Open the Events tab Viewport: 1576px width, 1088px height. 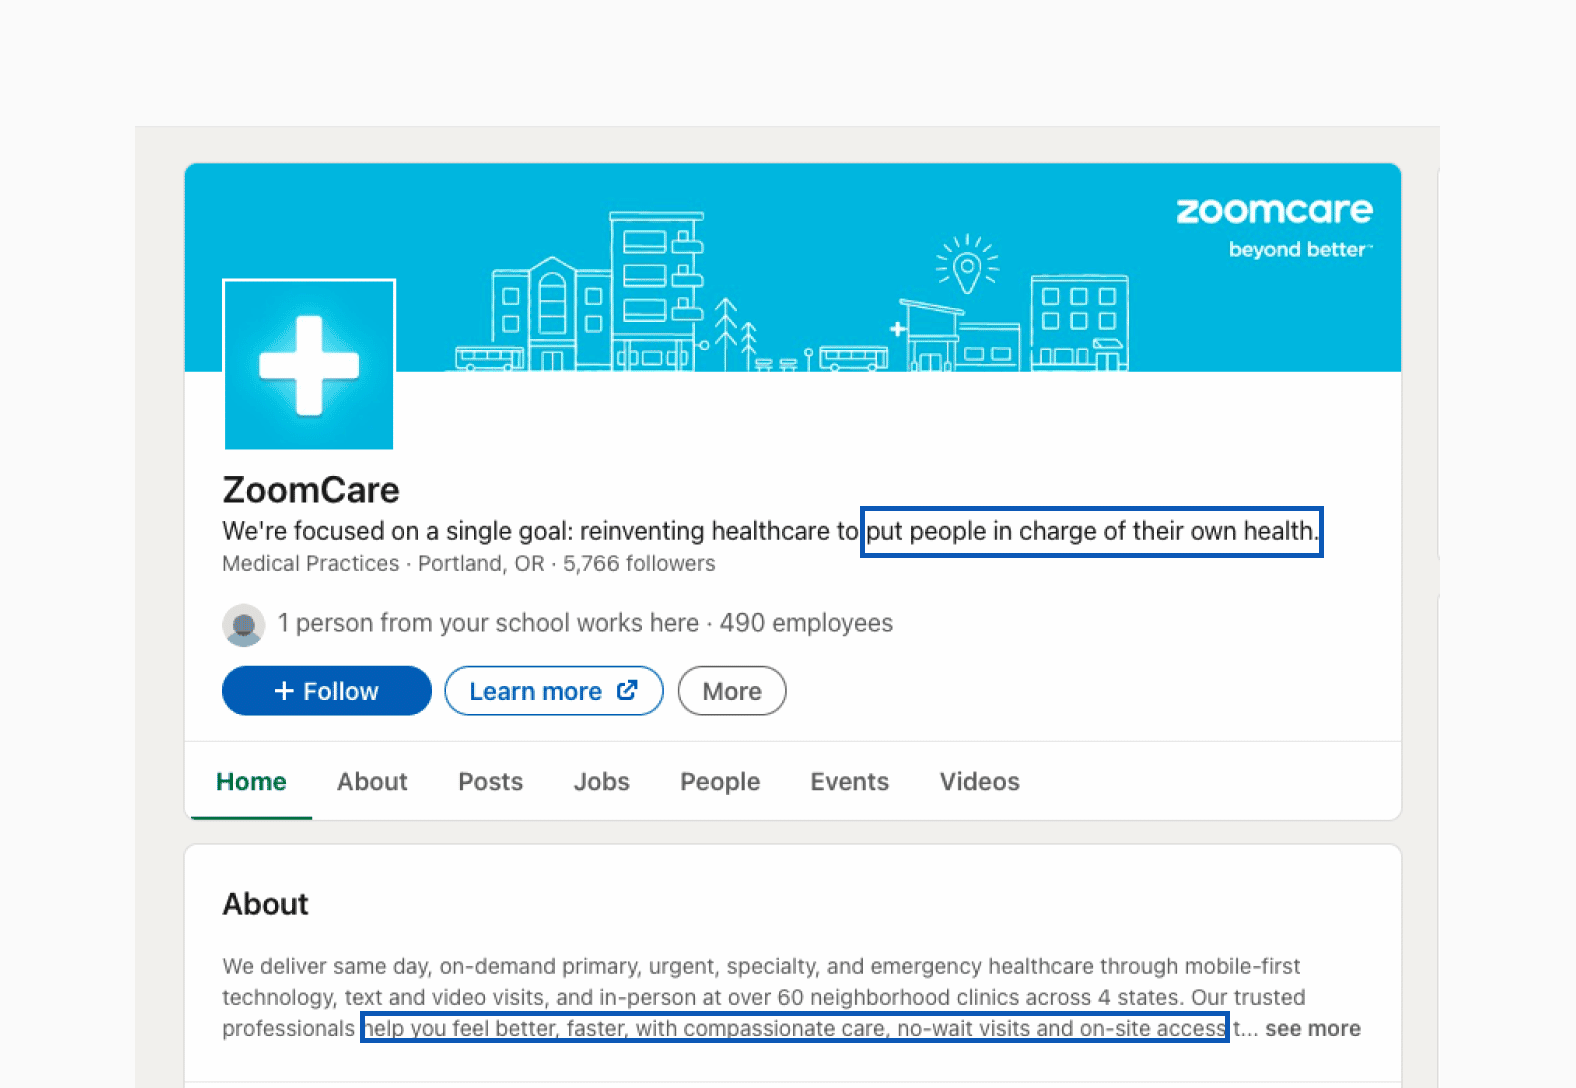[849, 782]
